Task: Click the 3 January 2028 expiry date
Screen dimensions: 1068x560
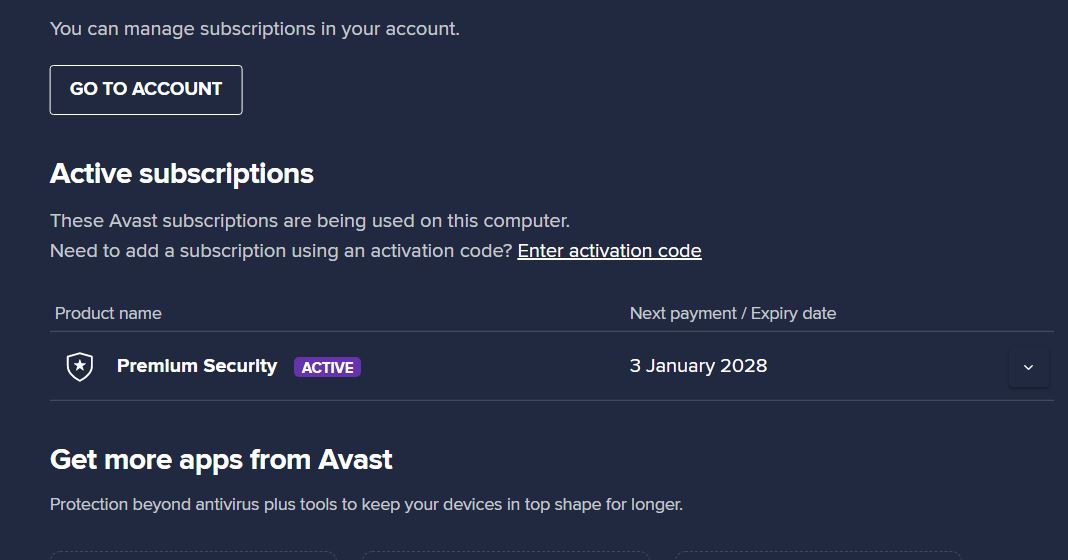Action: tap(698, 366)
